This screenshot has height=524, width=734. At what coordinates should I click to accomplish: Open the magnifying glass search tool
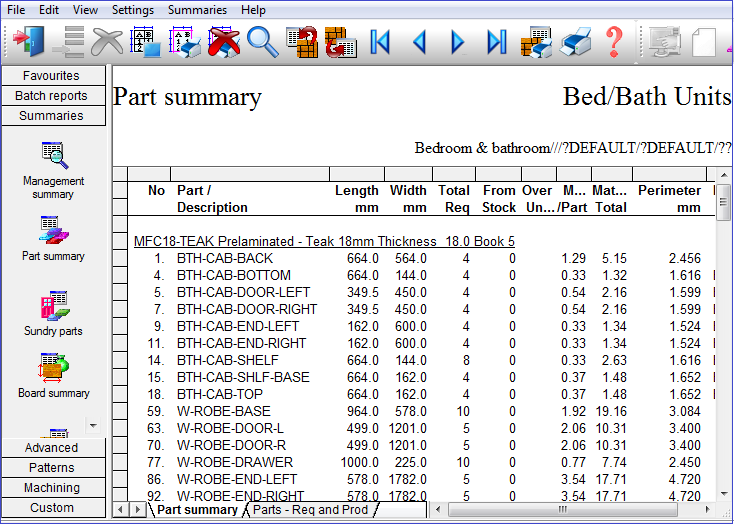pos(263,41)
